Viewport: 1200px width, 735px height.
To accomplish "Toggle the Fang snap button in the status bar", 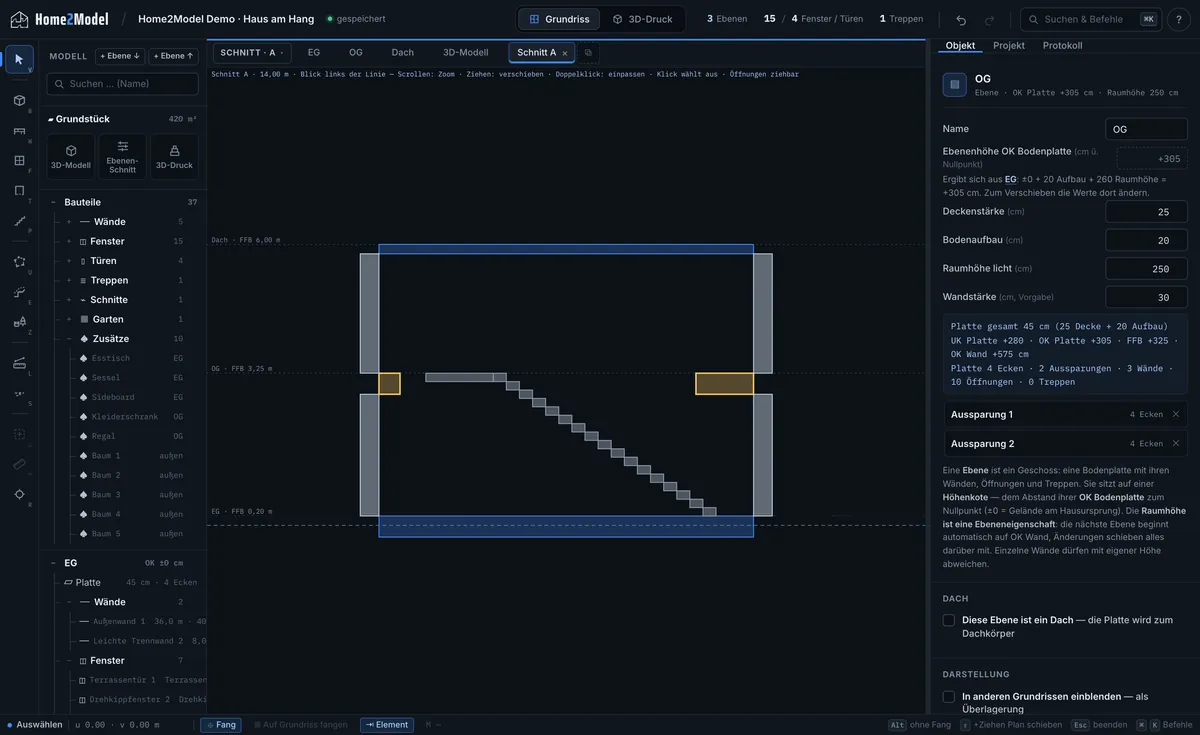I will pyautogui.click(x=221, y=725).
